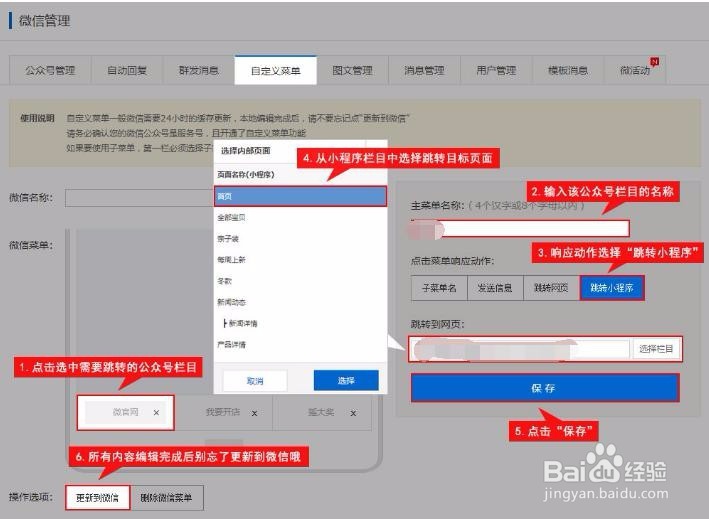Delete 我要开店 menu item via its x
Viewport: 709px width, 519px height.
(x=255, y=413)
